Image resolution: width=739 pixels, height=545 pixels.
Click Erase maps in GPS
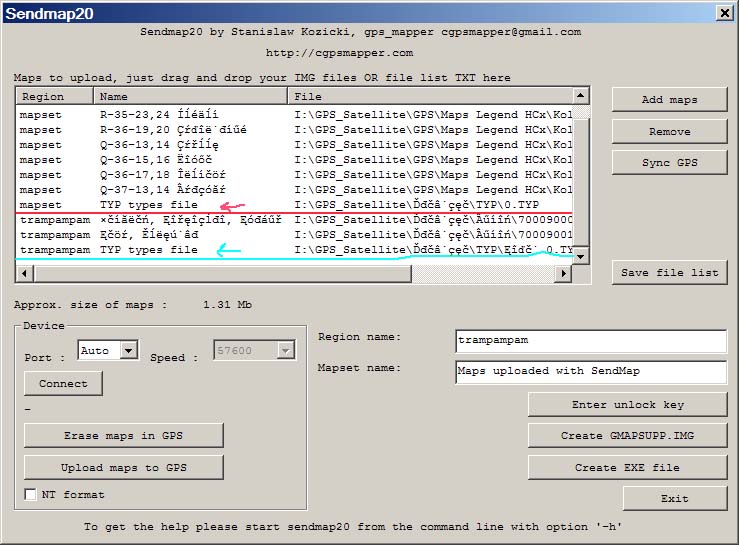pos(123,435)
